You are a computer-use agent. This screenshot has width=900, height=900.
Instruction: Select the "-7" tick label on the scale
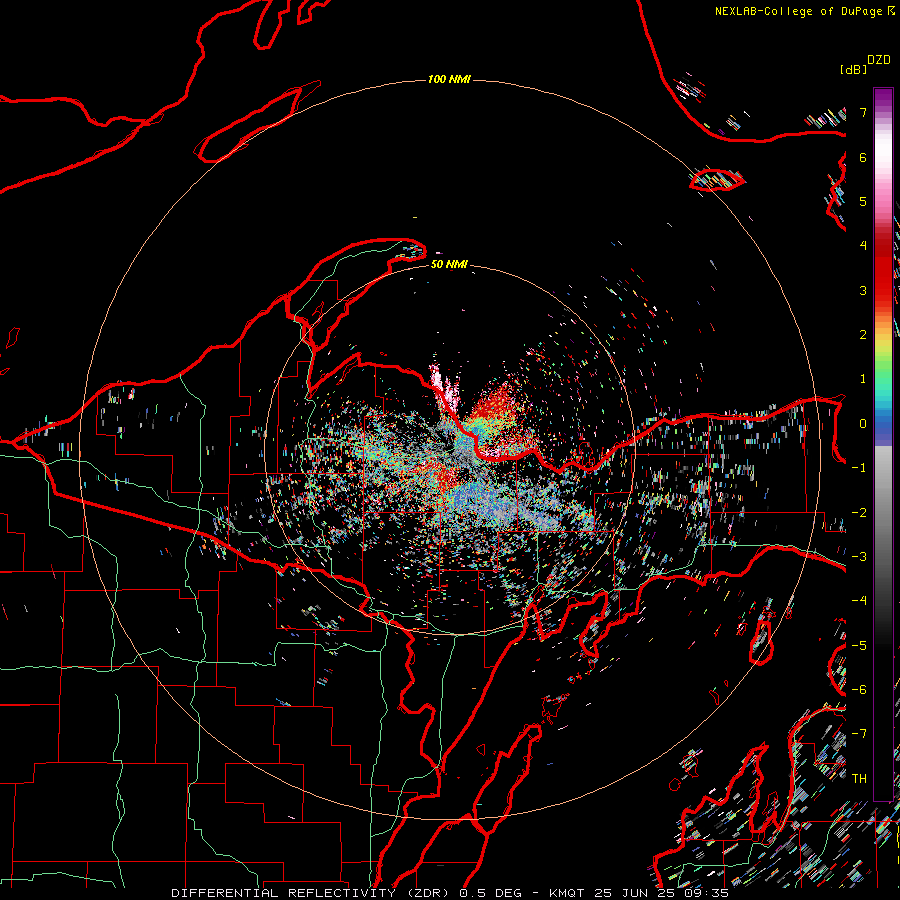(x=859, y=734)
